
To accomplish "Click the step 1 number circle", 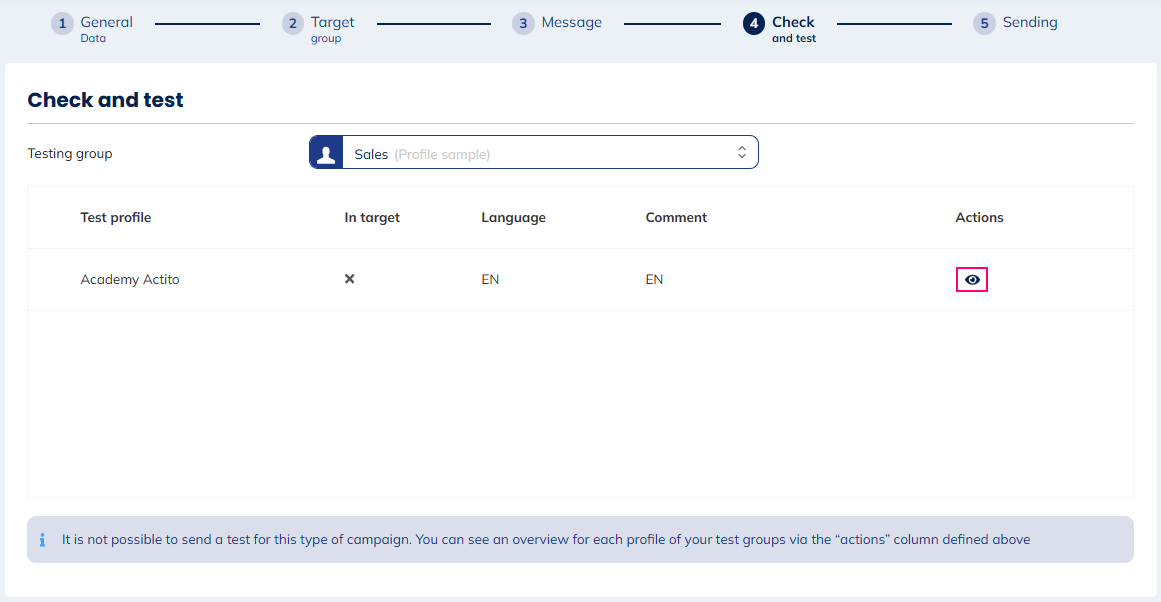I will pyautogui.click(x=63, y=24).
